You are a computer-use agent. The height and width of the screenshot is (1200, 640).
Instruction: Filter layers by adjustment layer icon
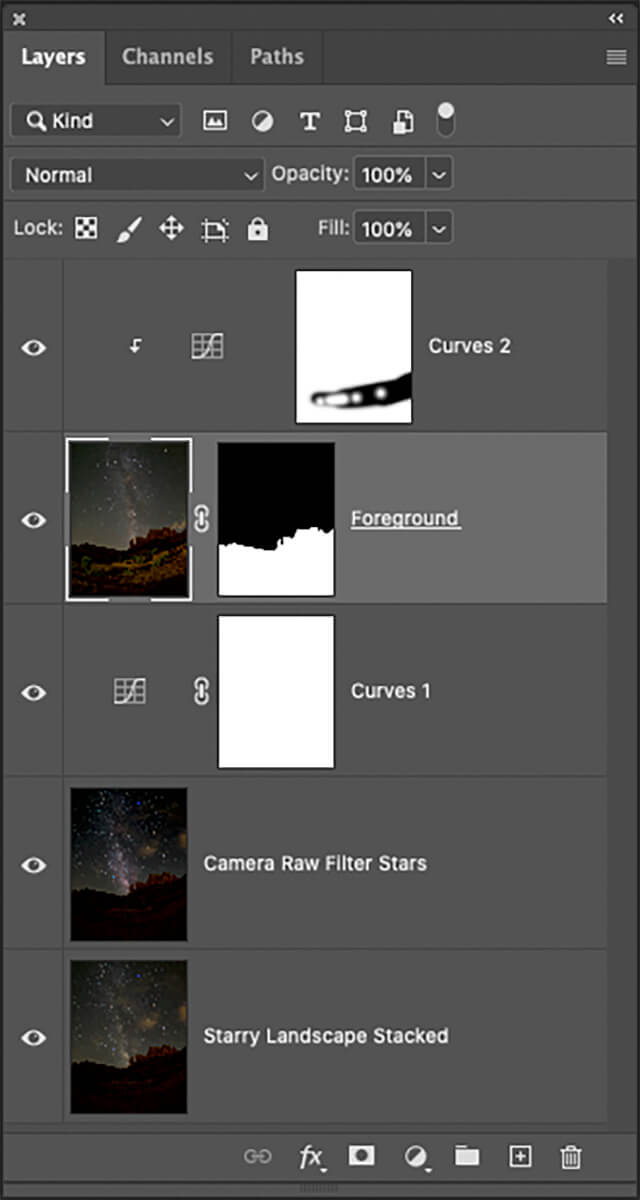(262, 121)
